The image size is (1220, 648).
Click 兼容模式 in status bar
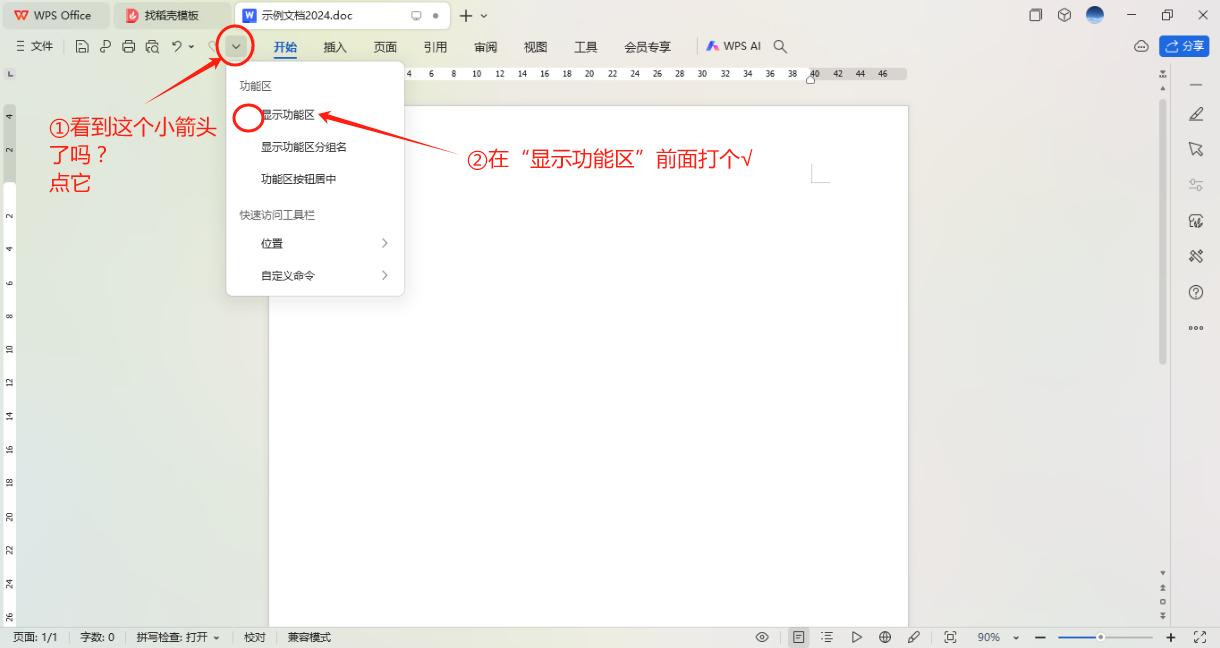[309, 637]
